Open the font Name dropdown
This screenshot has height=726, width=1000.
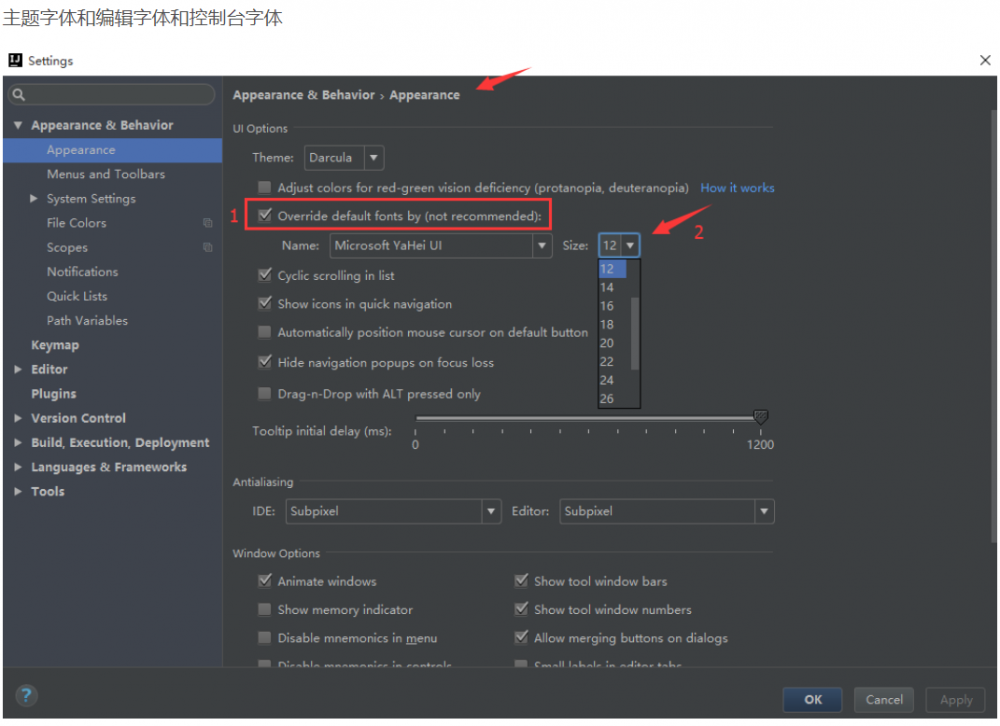(x=540, y=245)
